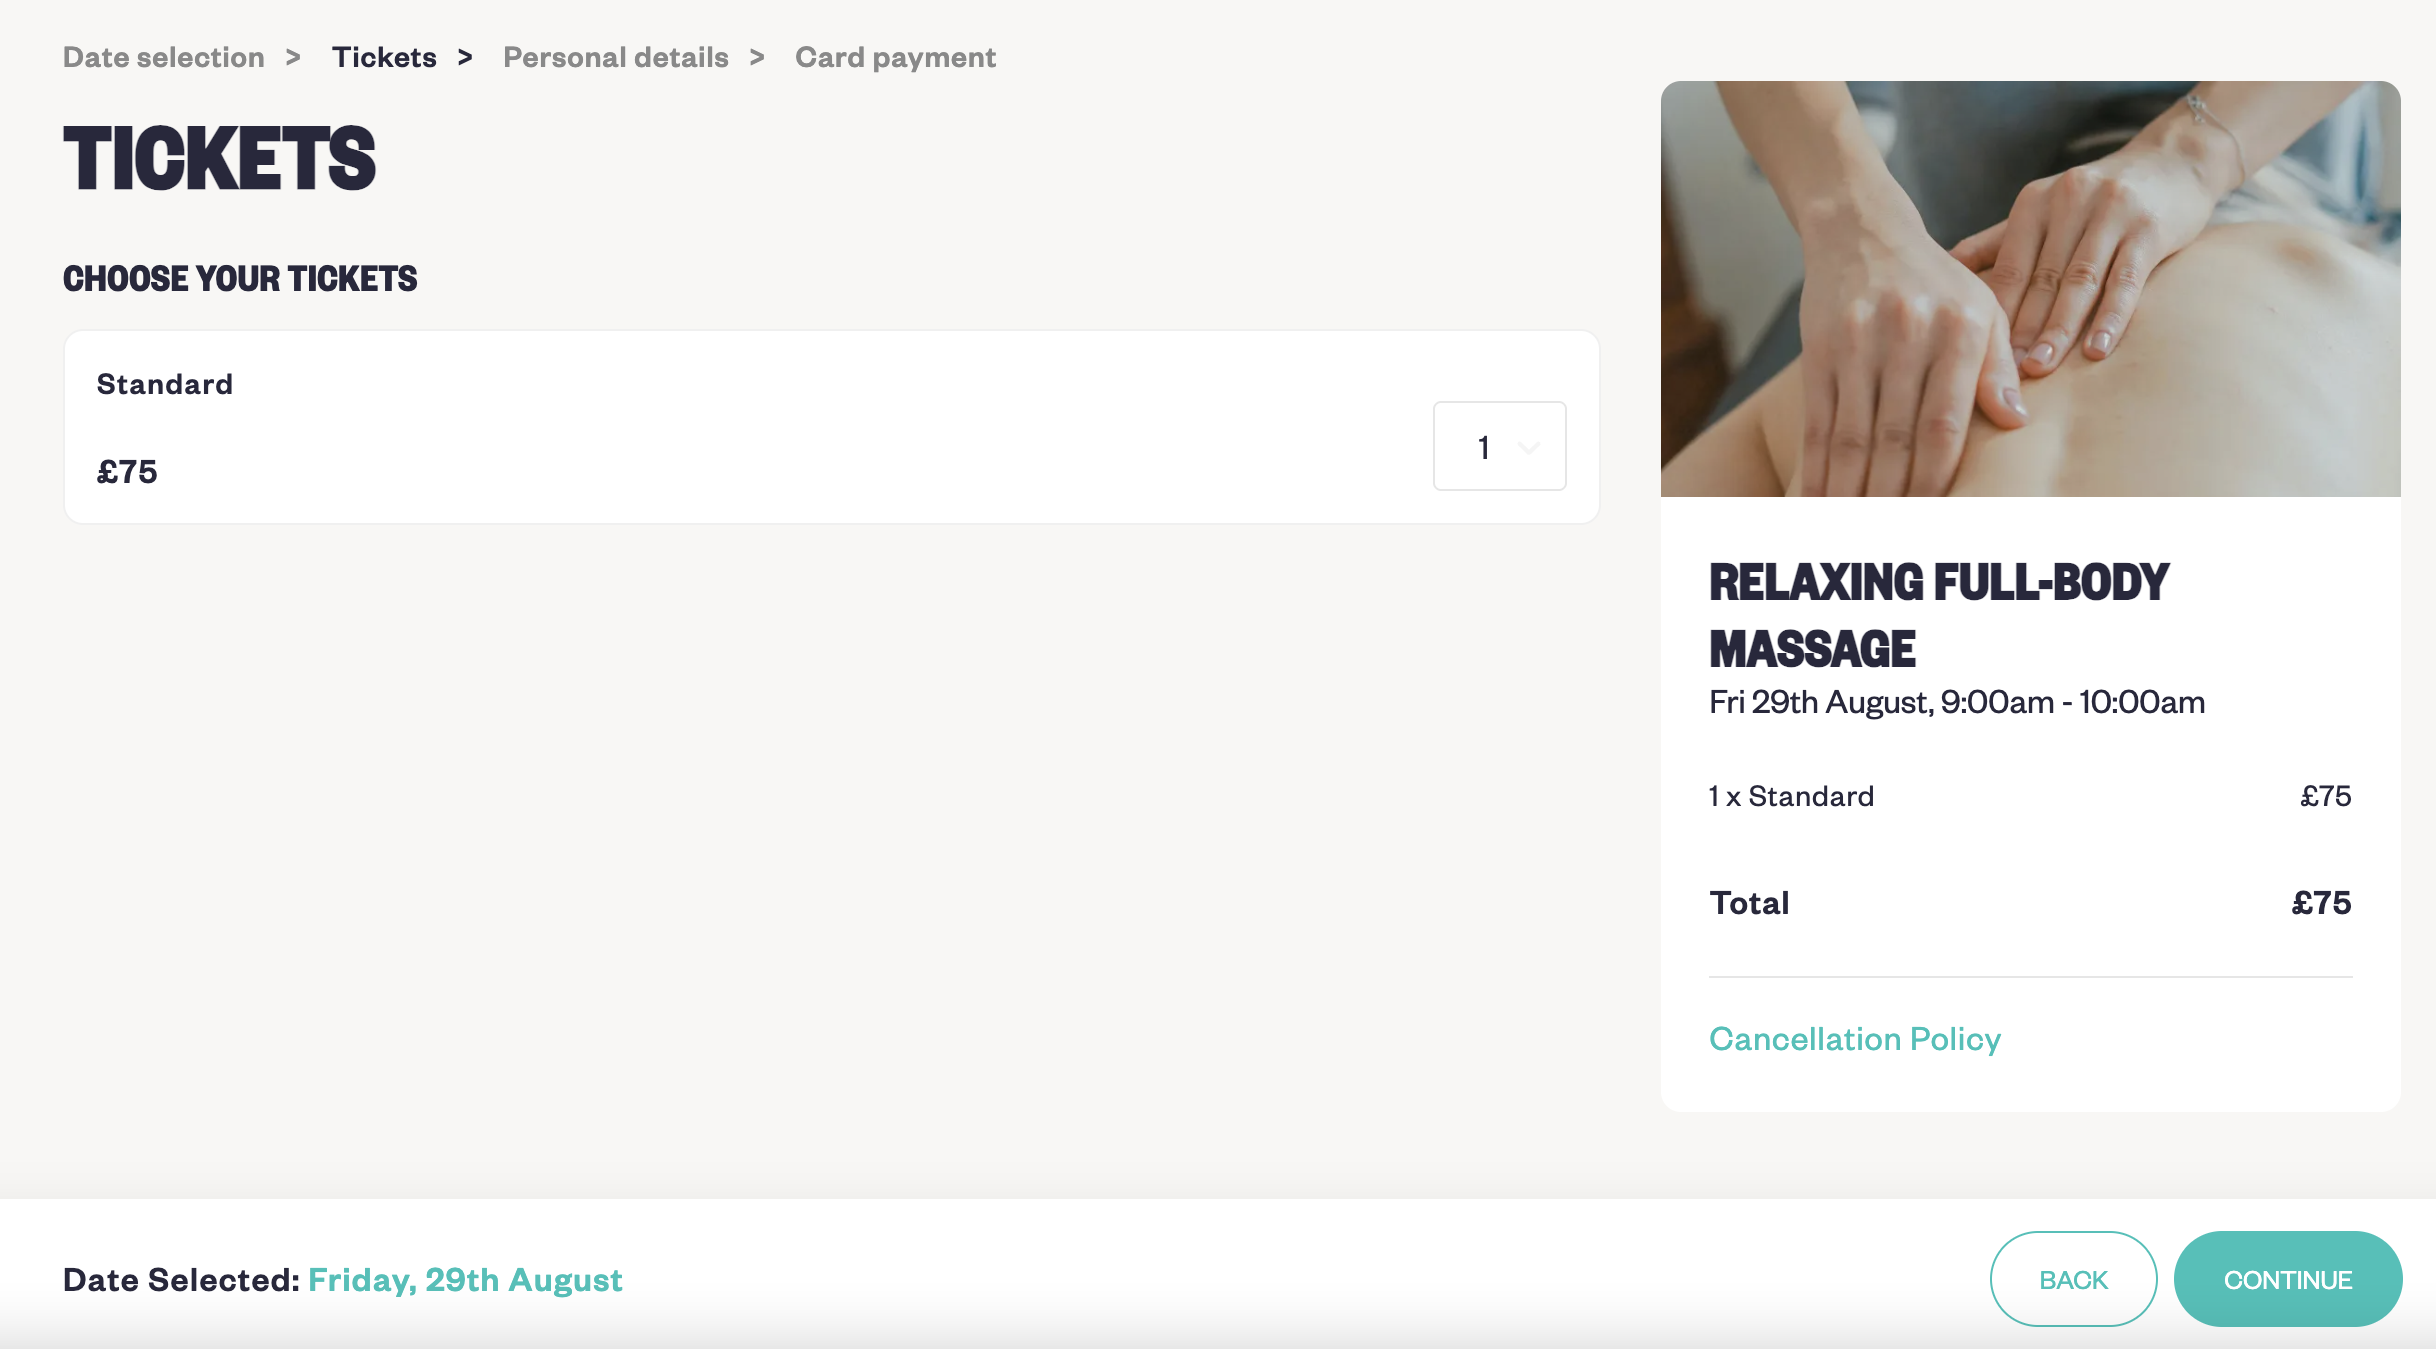
Task: Click the Choose Your Tickets subheading
Action: [x=240, y=278]
